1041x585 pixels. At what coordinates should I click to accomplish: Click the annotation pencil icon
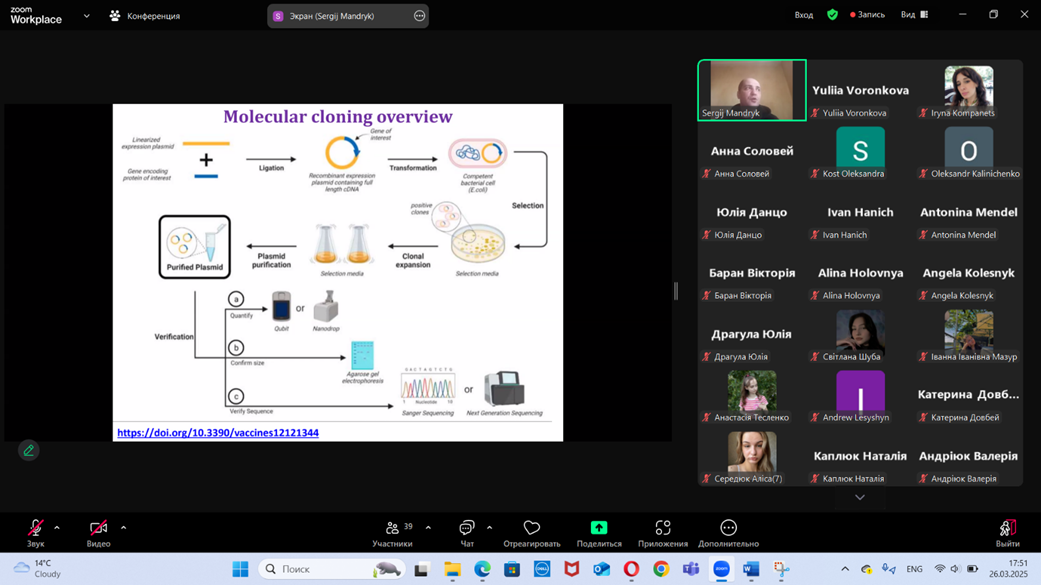pos(29,451)
